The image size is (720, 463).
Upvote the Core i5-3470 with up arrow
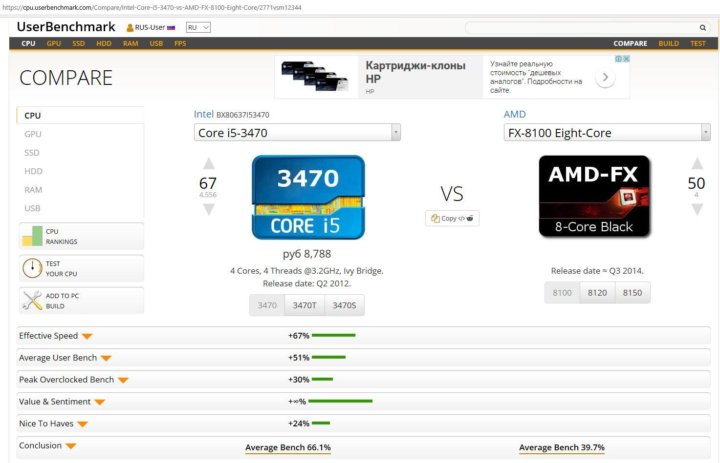pos(208,164)
